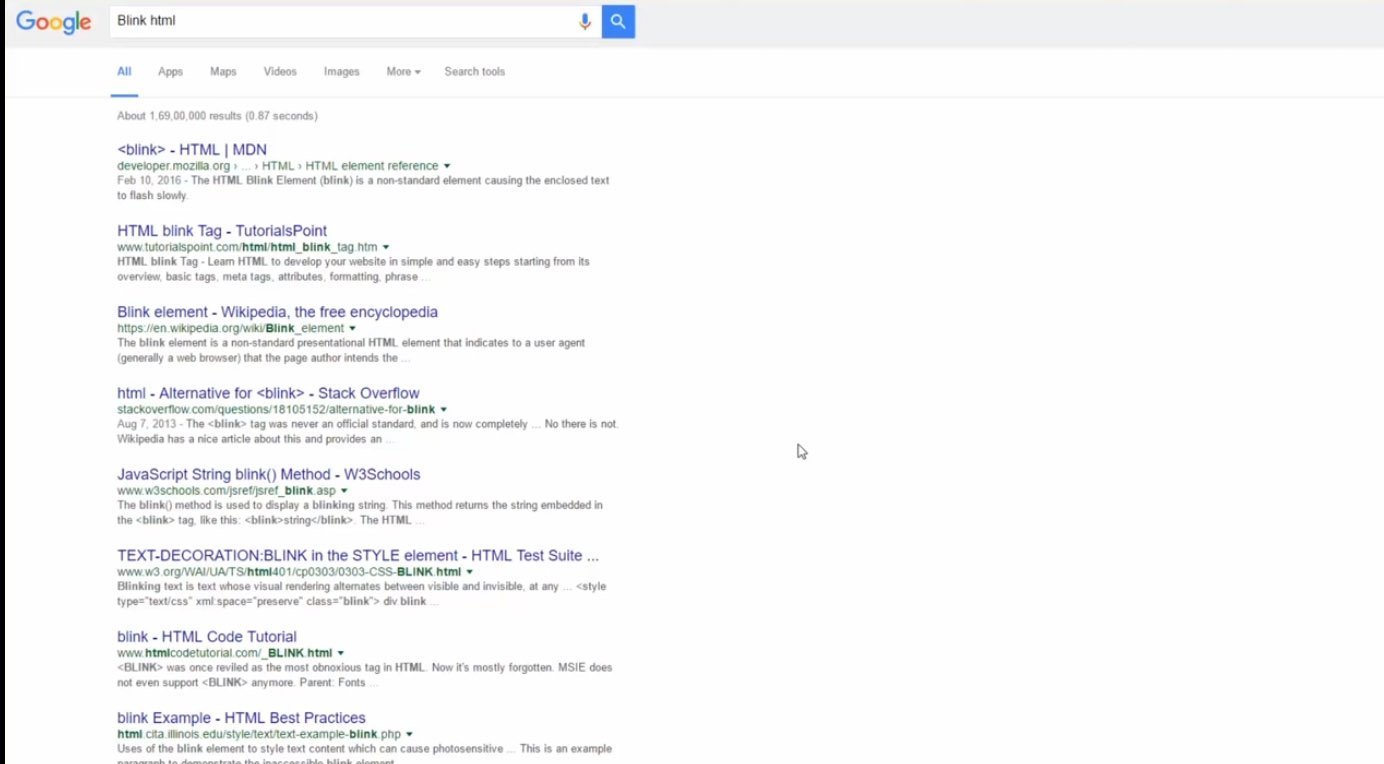Image resolution: width=1384 pixels, height=764 pixels.
Task: Expand dropdown arrow beside htmlcodetutorial.com URL
Action: (x=340, y=653)
